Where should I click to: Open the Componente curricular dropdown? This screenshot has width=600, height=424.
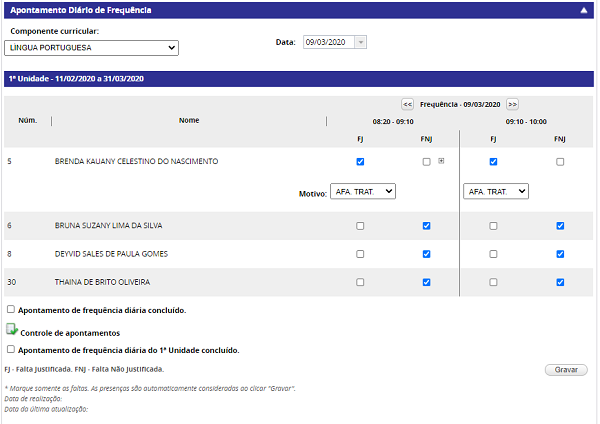click(91, 47)
